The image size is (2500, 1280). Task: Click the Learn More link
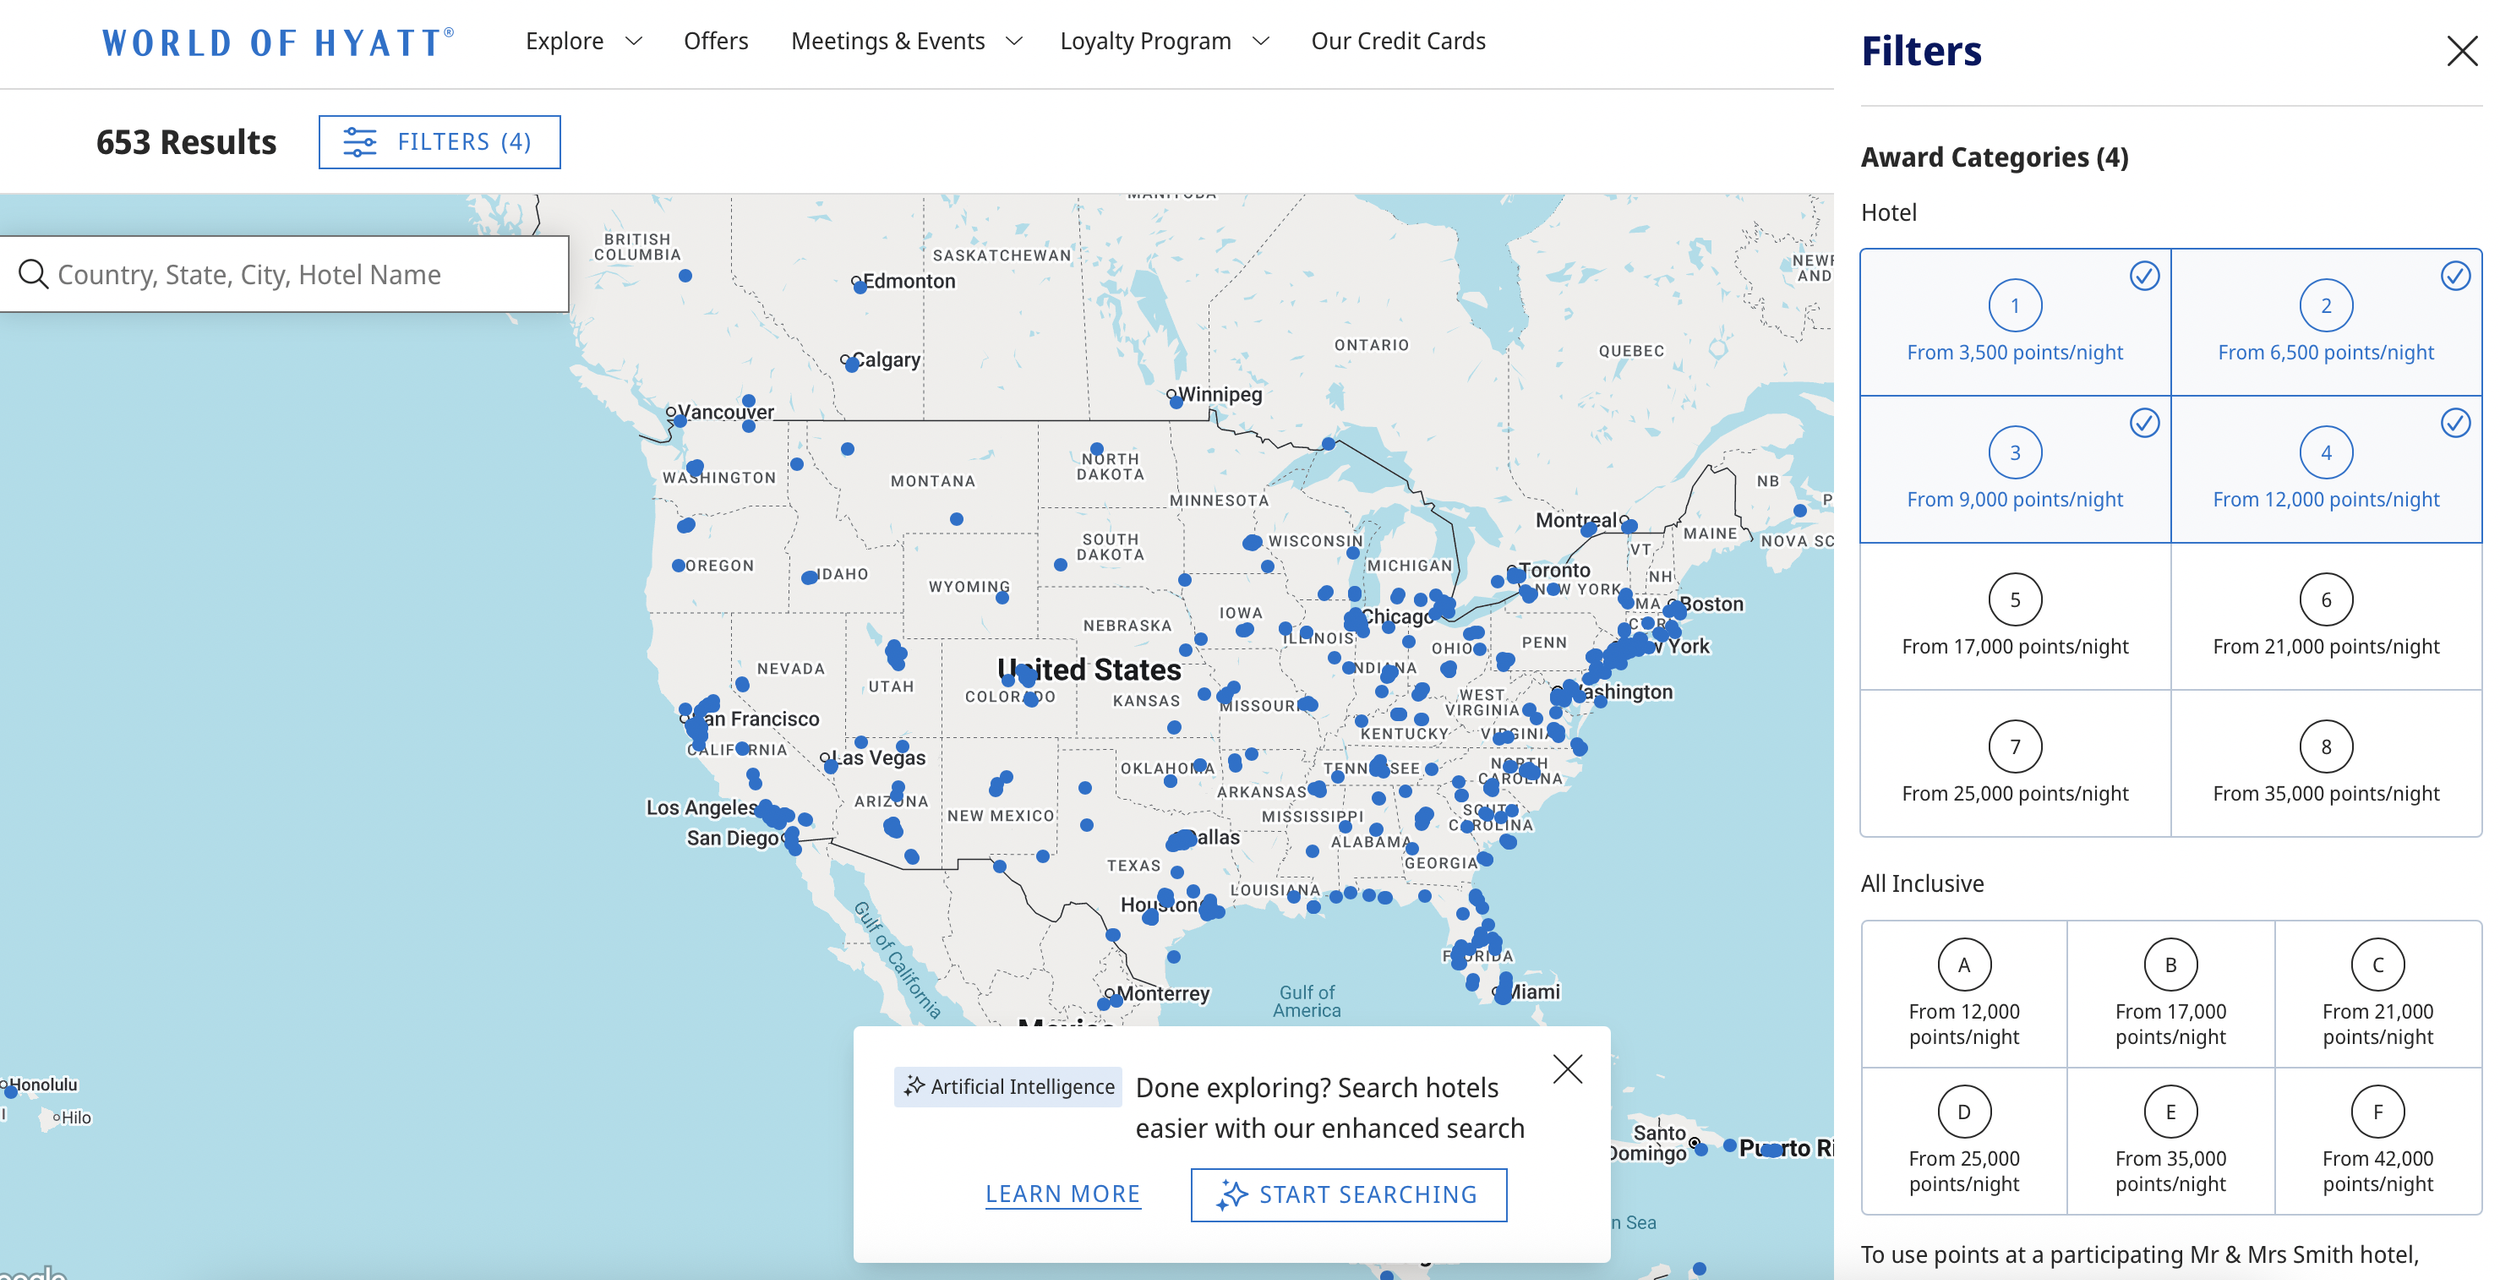(1062, 1194)
